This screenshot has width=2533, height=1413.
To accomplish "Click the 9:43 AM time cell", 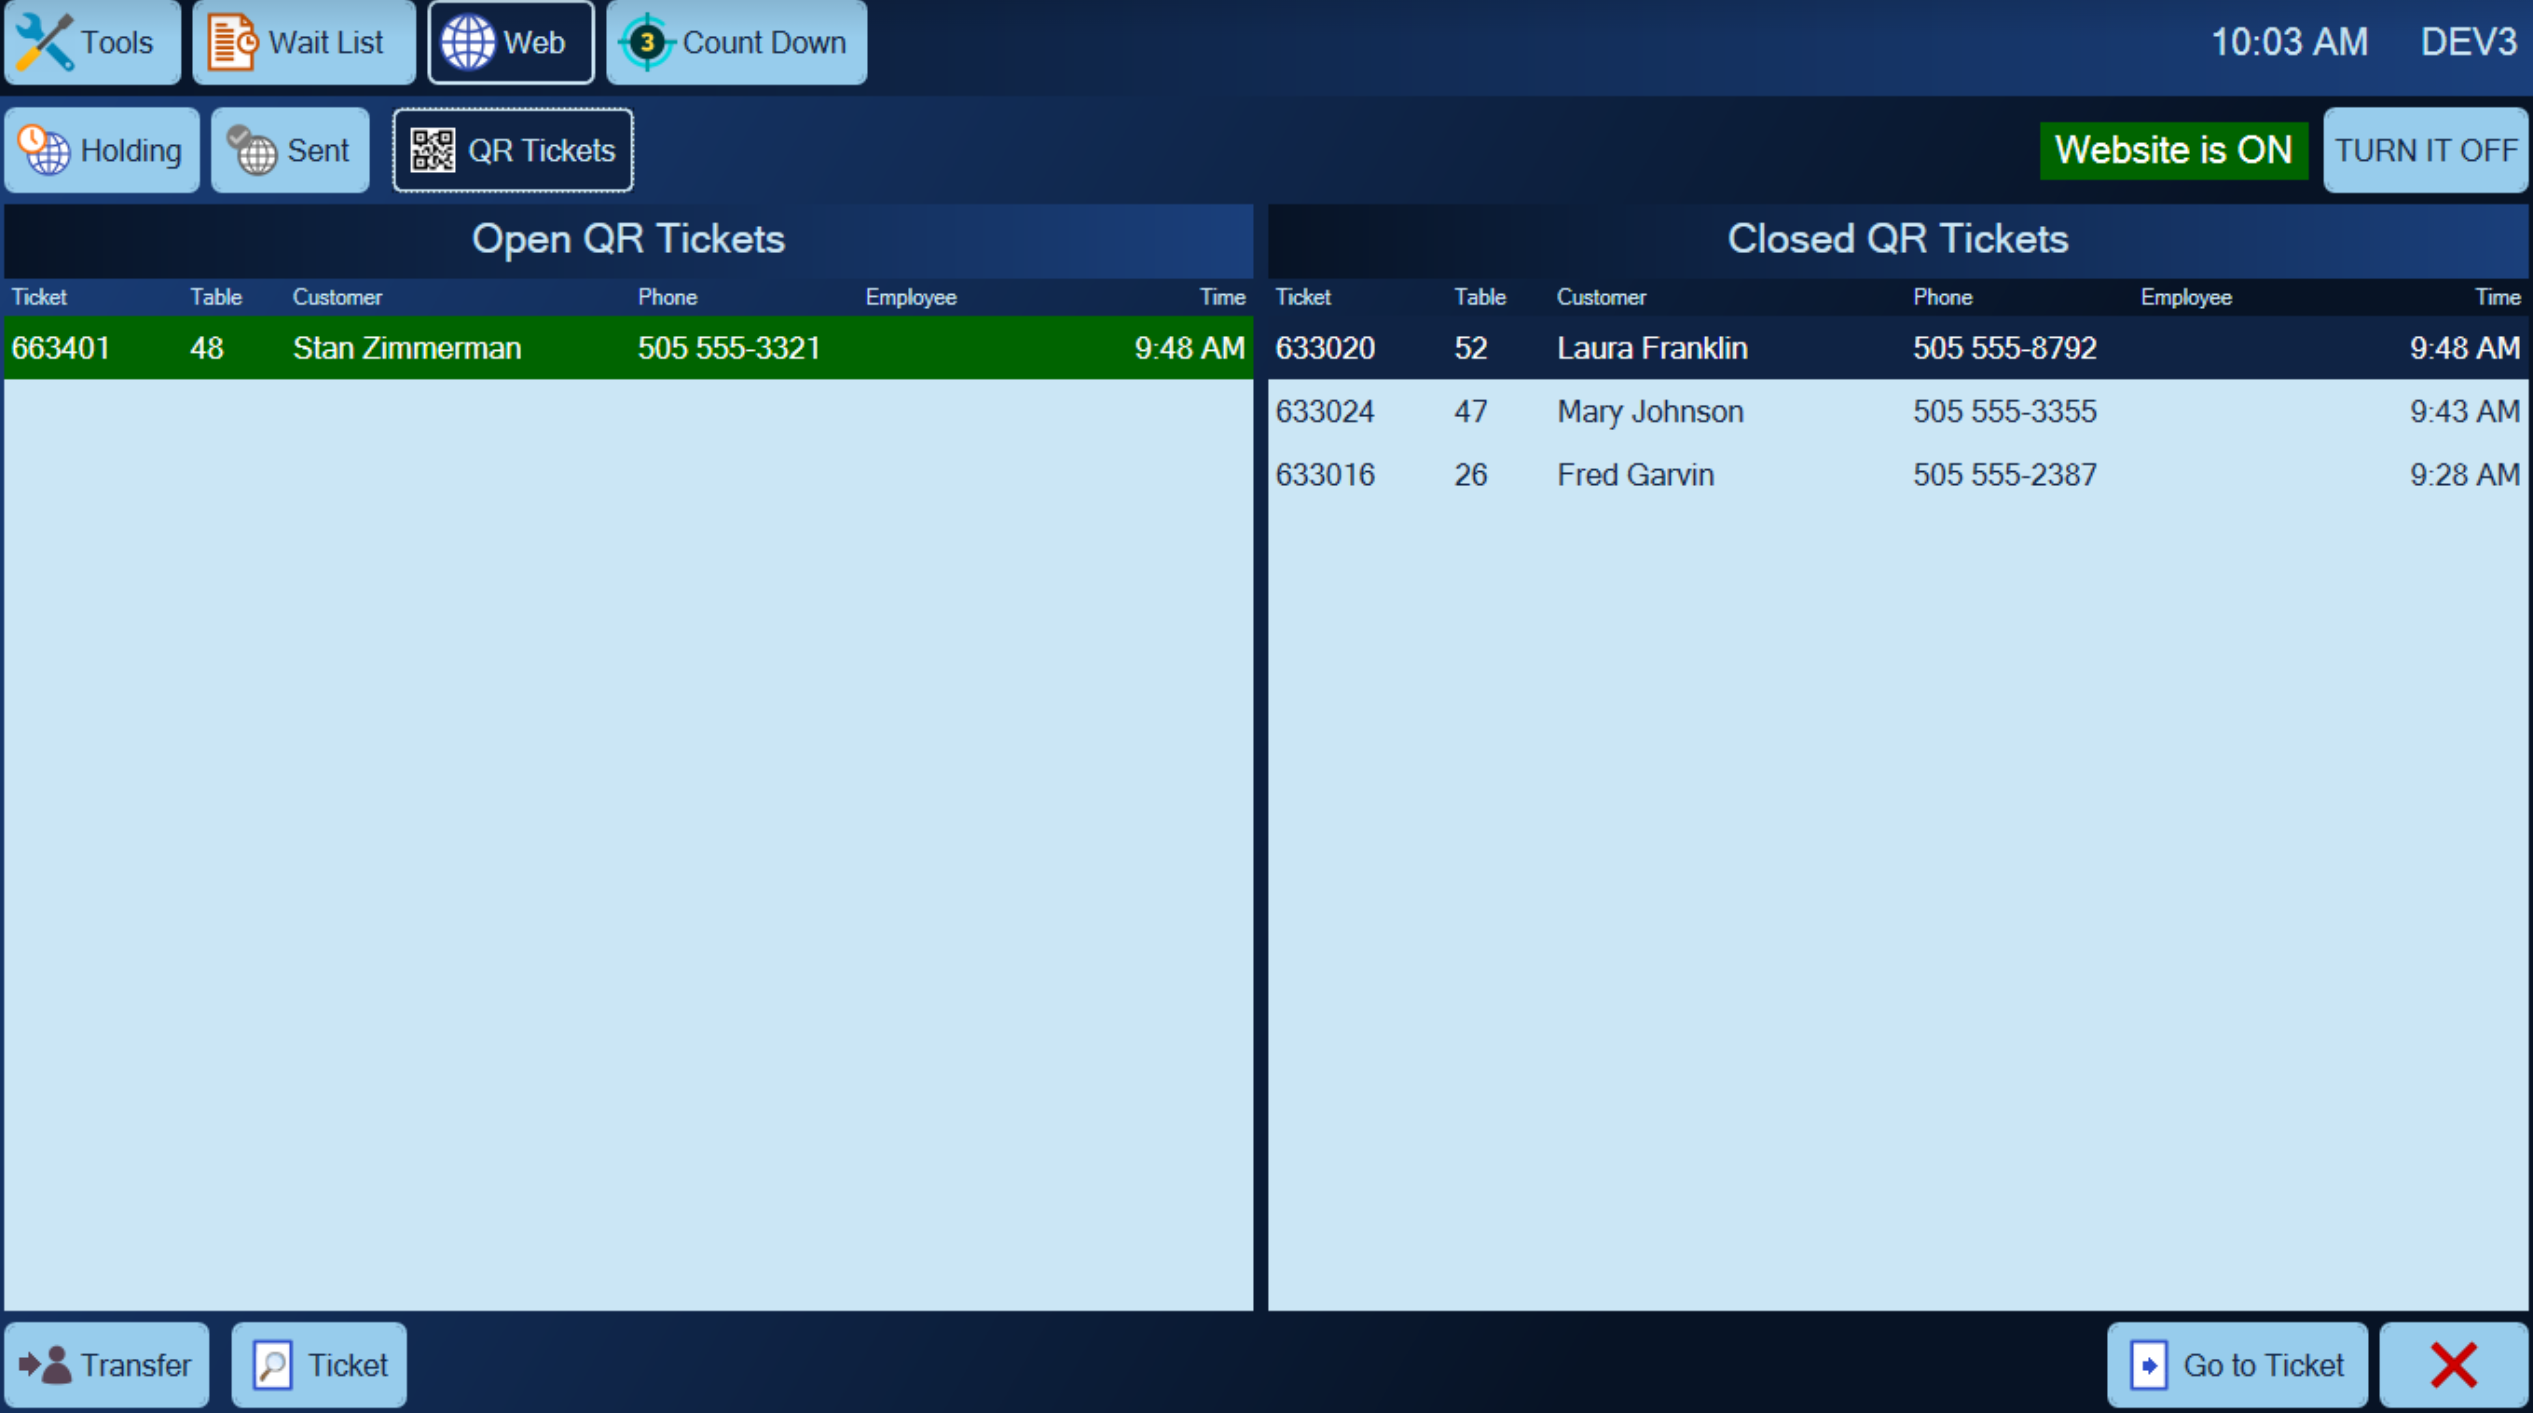I will tap(2464, 411).
